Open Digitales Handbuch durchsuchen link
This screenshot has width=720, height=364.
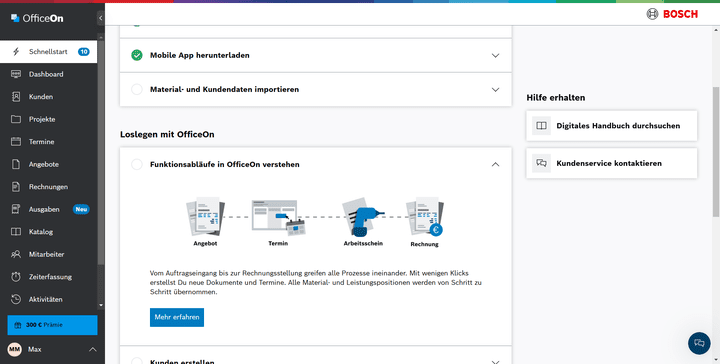point(612,126)
